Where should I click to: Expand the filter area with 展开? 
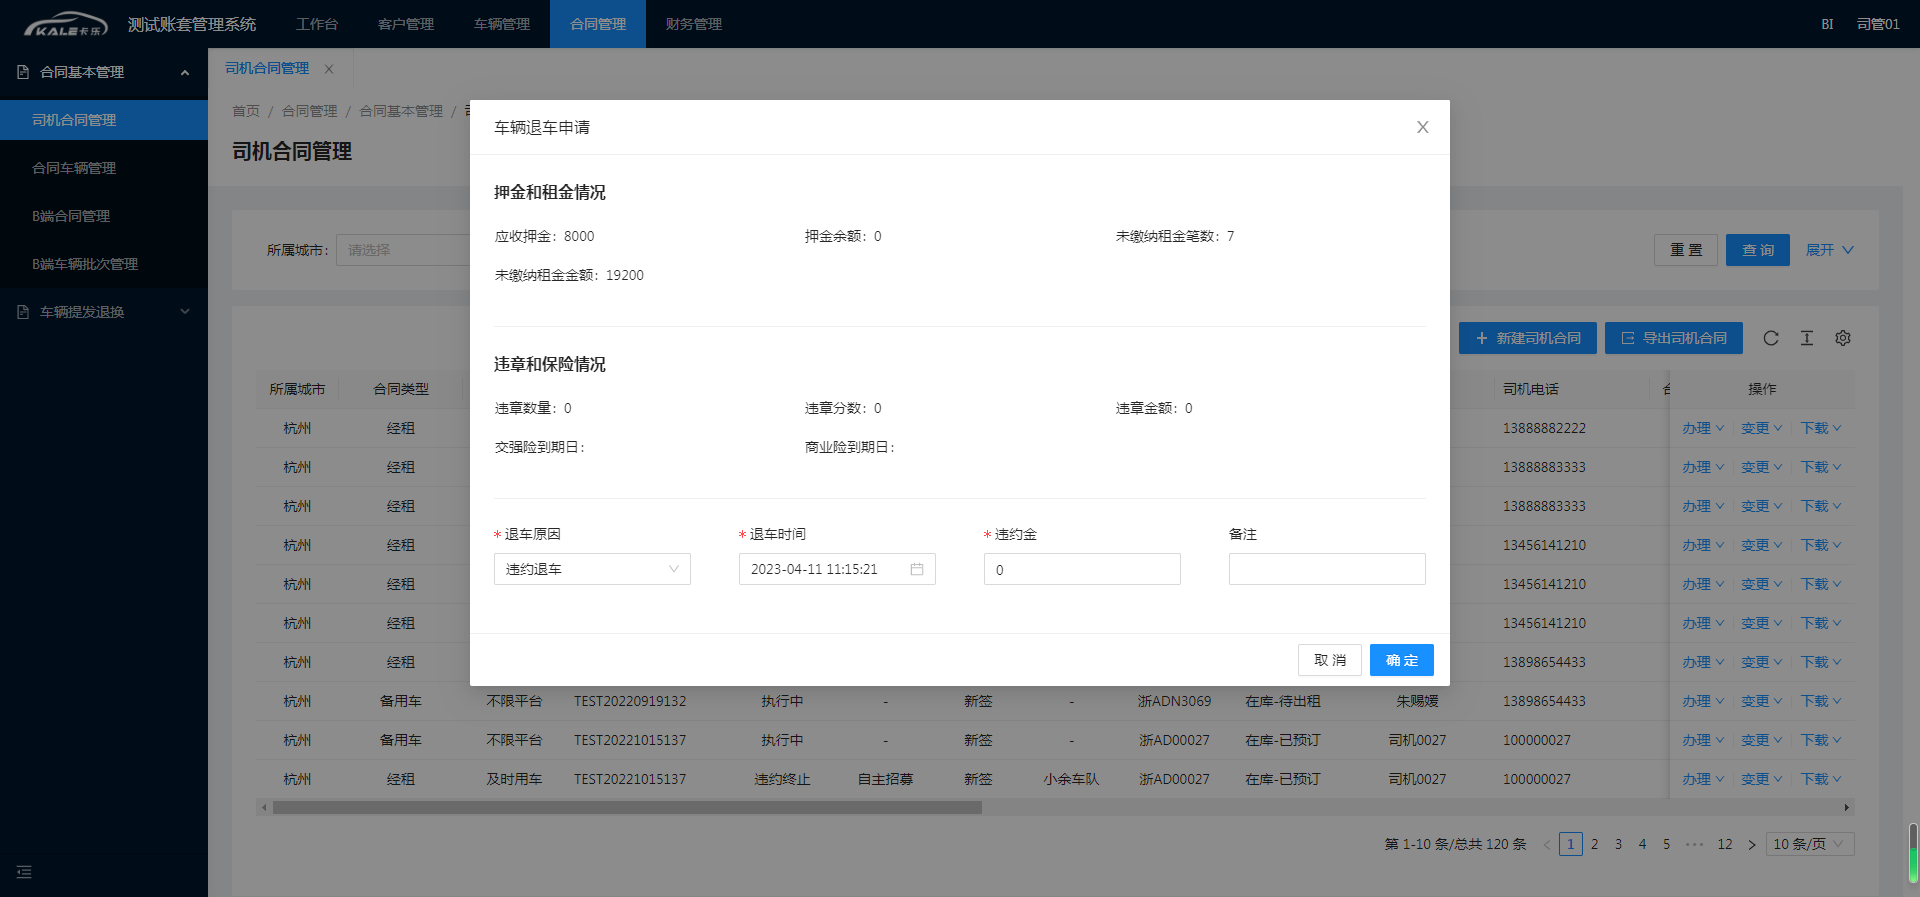point(1829,250)
